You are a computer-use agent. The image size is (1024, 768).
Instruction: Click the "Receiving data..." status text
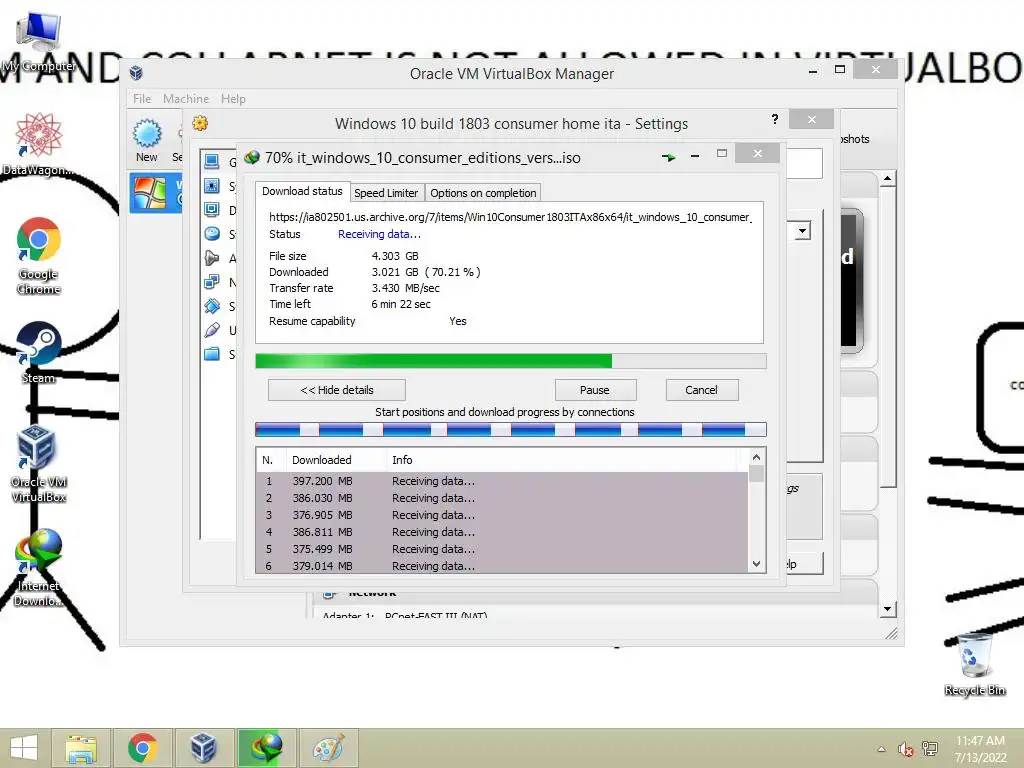point(379,234)
